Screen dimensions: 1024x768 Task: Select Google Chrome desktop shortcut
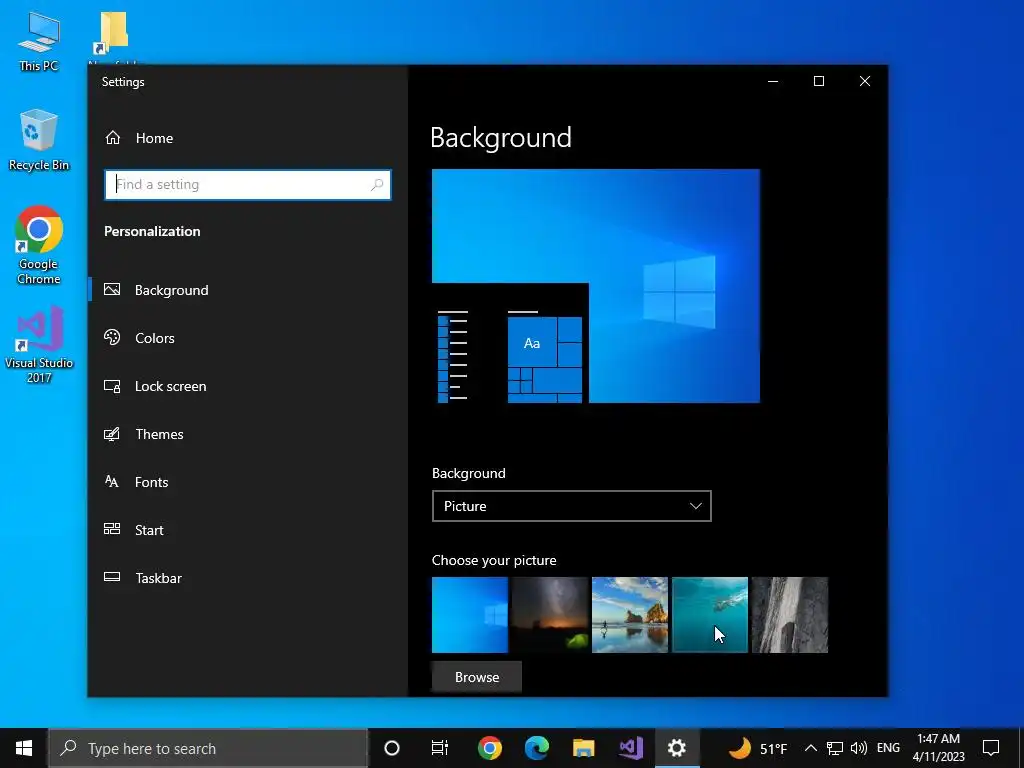coord(39,245)
